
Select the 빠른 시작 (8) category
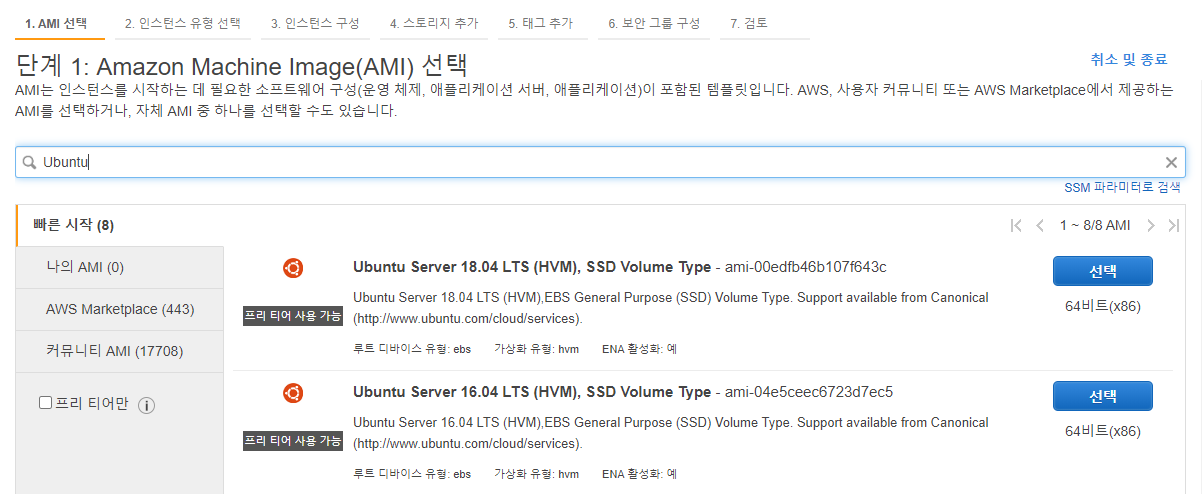(120, 225)
